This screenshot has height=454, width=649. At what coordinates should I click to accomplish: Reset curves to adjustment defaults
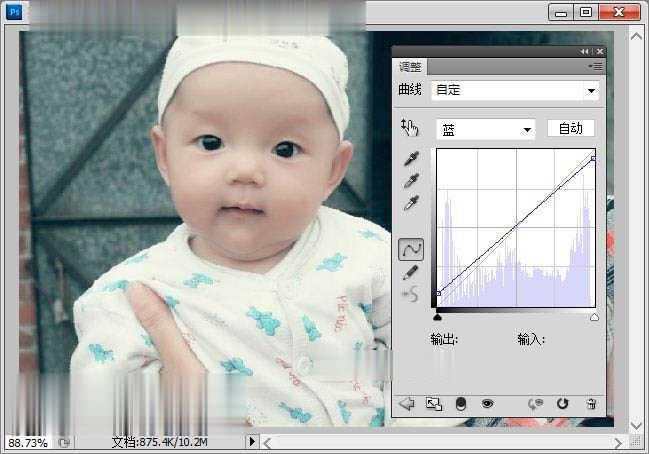tap(562, 403)
